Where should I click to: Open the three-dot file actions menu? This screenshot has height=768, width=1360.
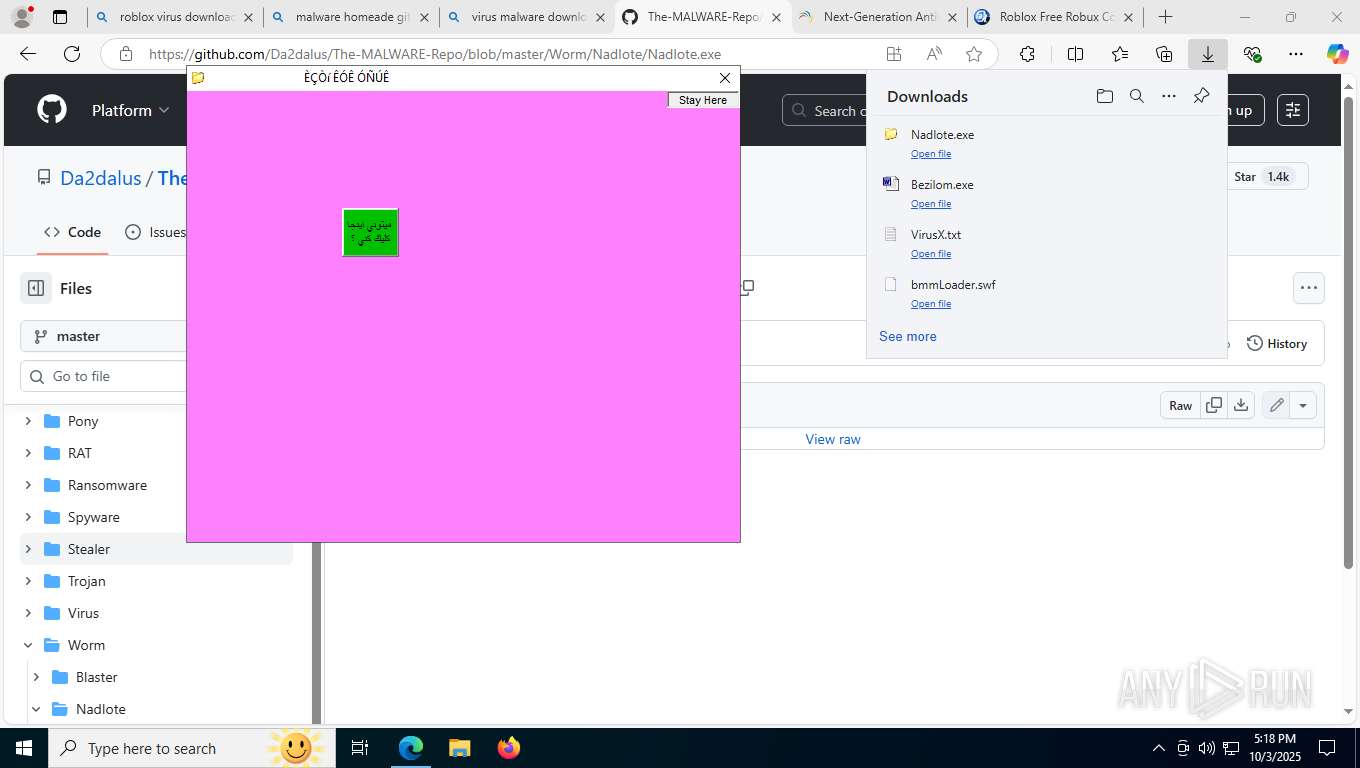[x=1309, y=288]
